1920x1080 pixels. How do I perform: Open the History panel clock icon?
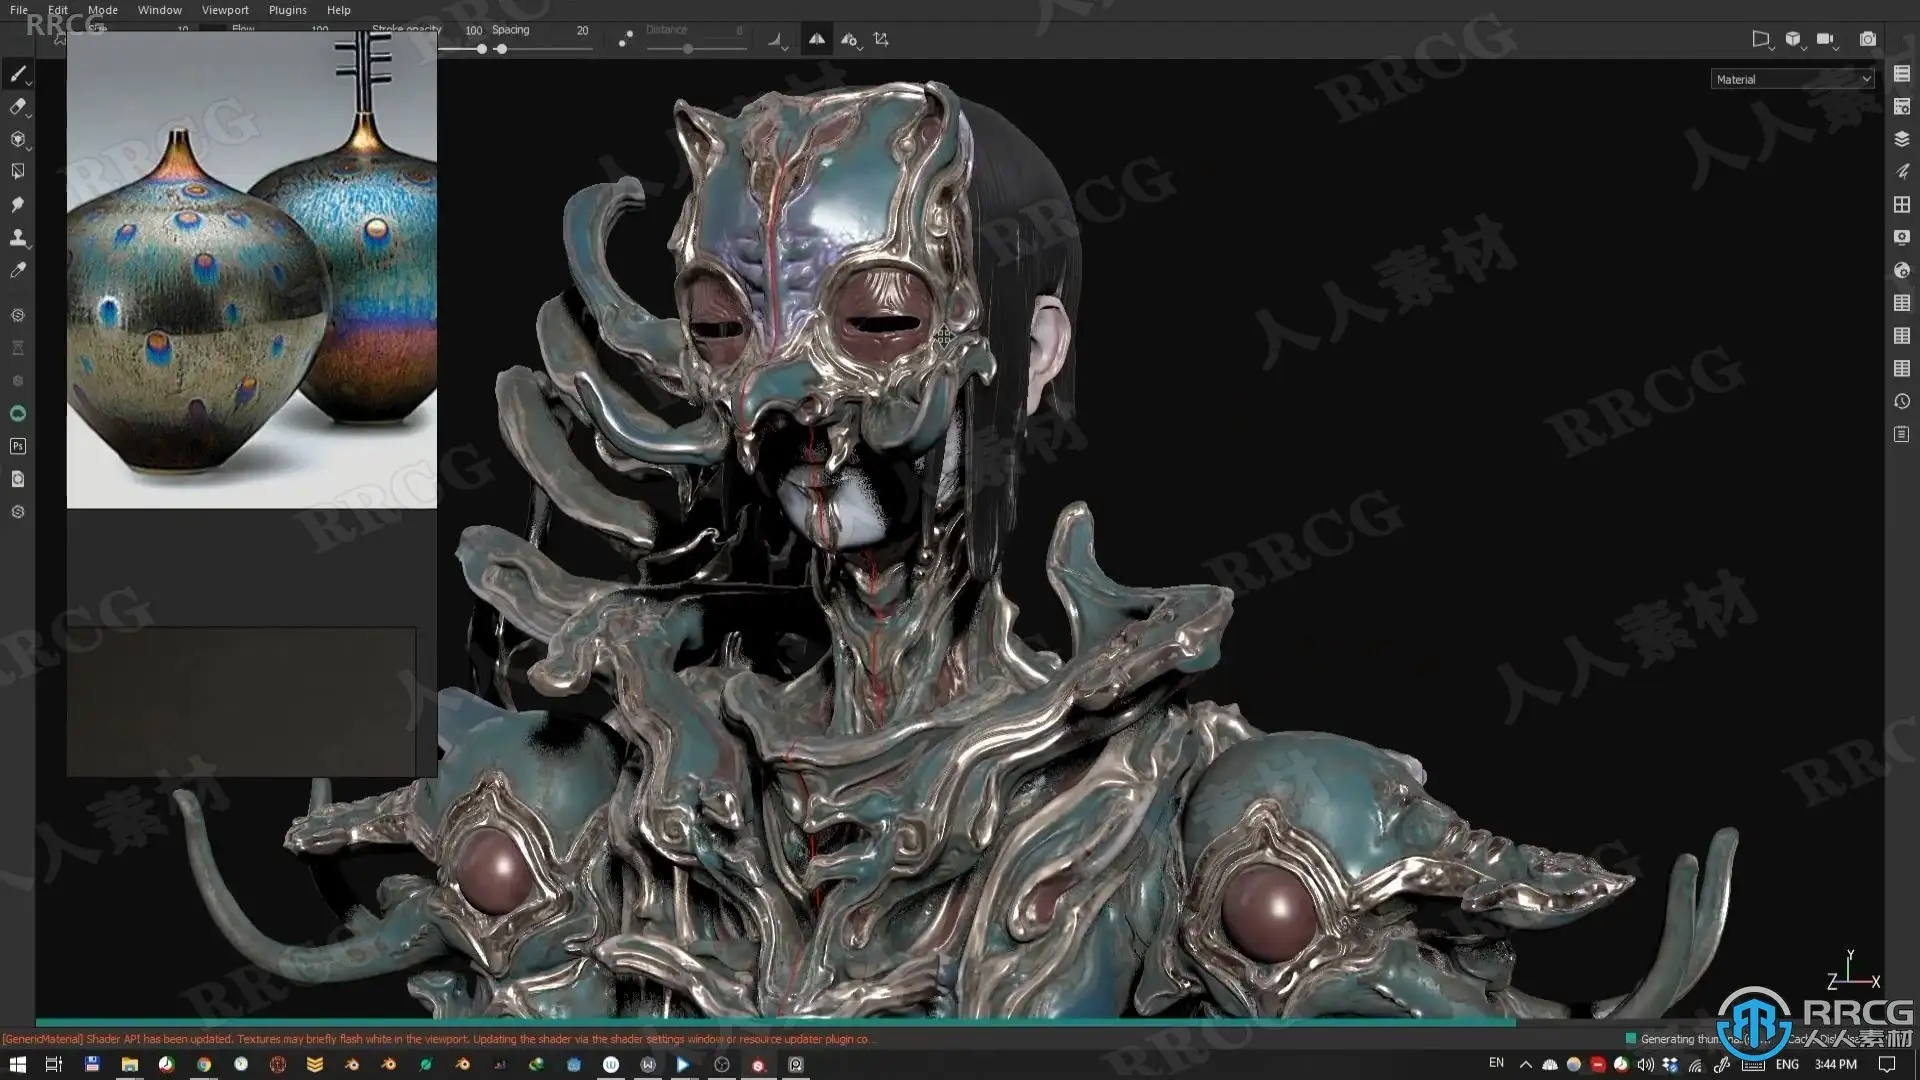1902,401
